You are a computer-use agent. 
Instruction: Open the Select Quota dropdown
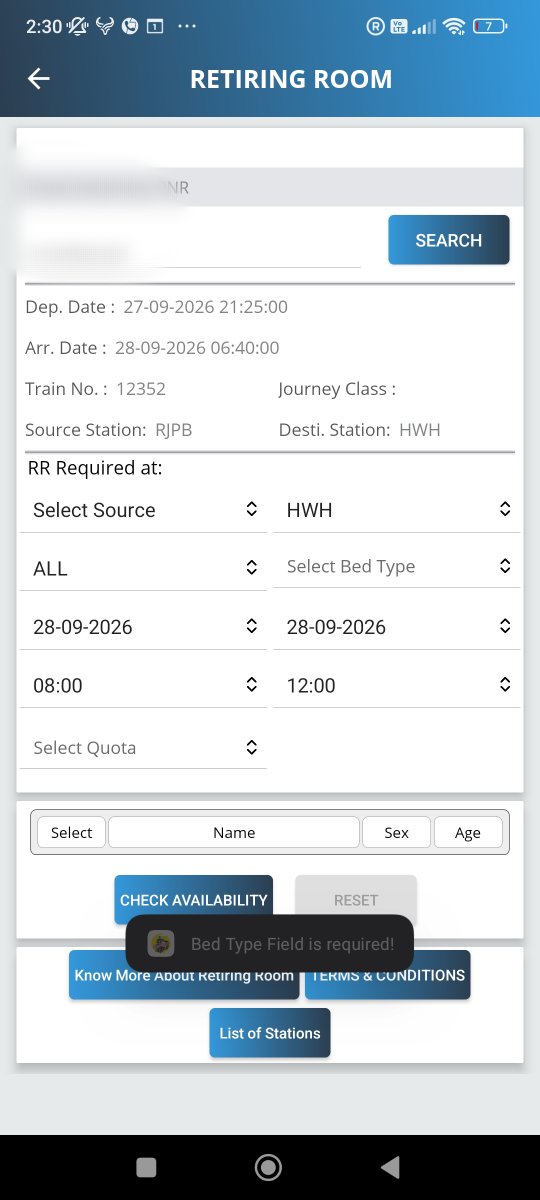point(143,747)
